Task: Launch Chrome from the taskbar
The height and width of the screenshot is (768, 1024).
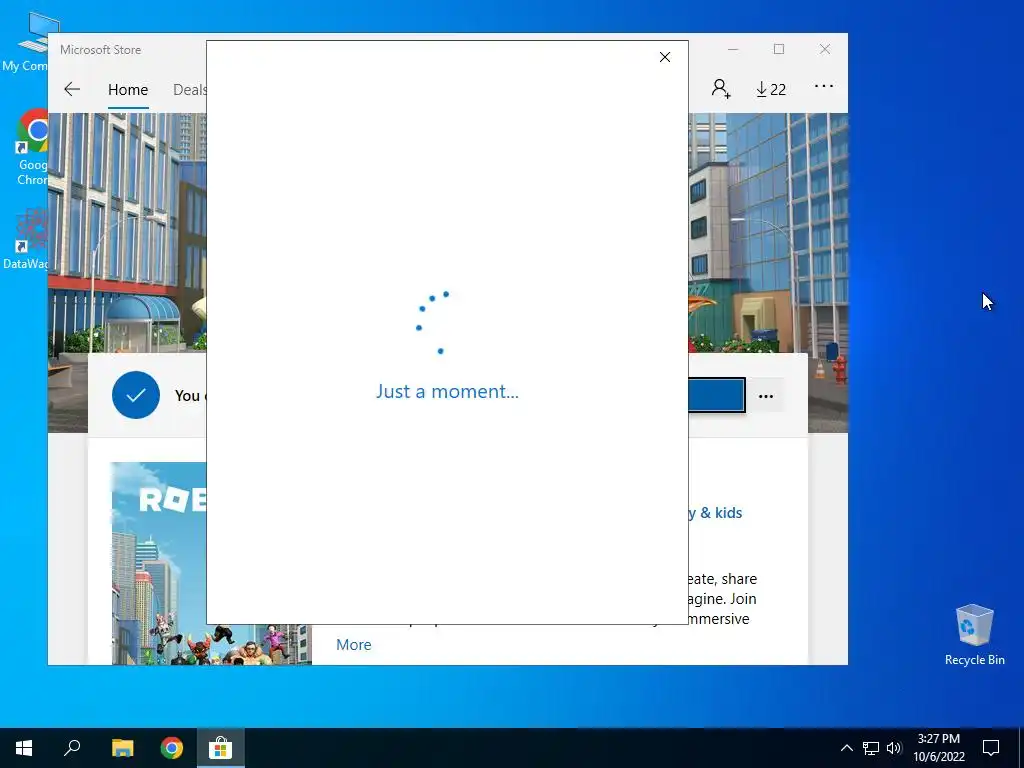Action: point(172,748)
